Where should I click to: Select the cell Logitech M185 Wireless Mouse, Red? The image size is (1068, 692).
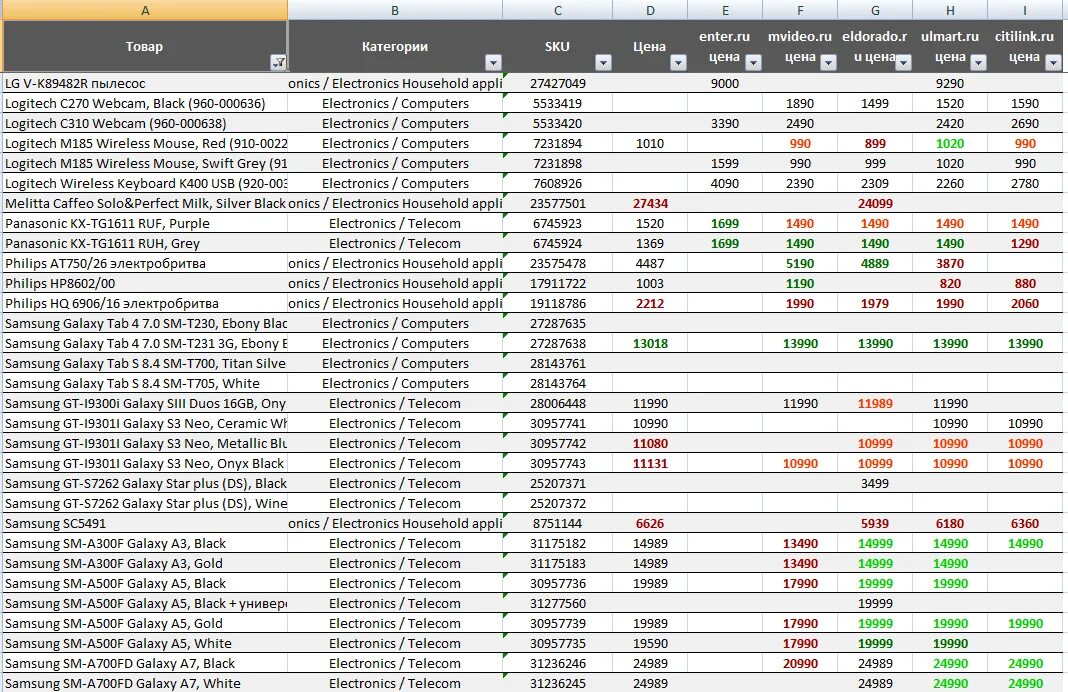point(145,144)
